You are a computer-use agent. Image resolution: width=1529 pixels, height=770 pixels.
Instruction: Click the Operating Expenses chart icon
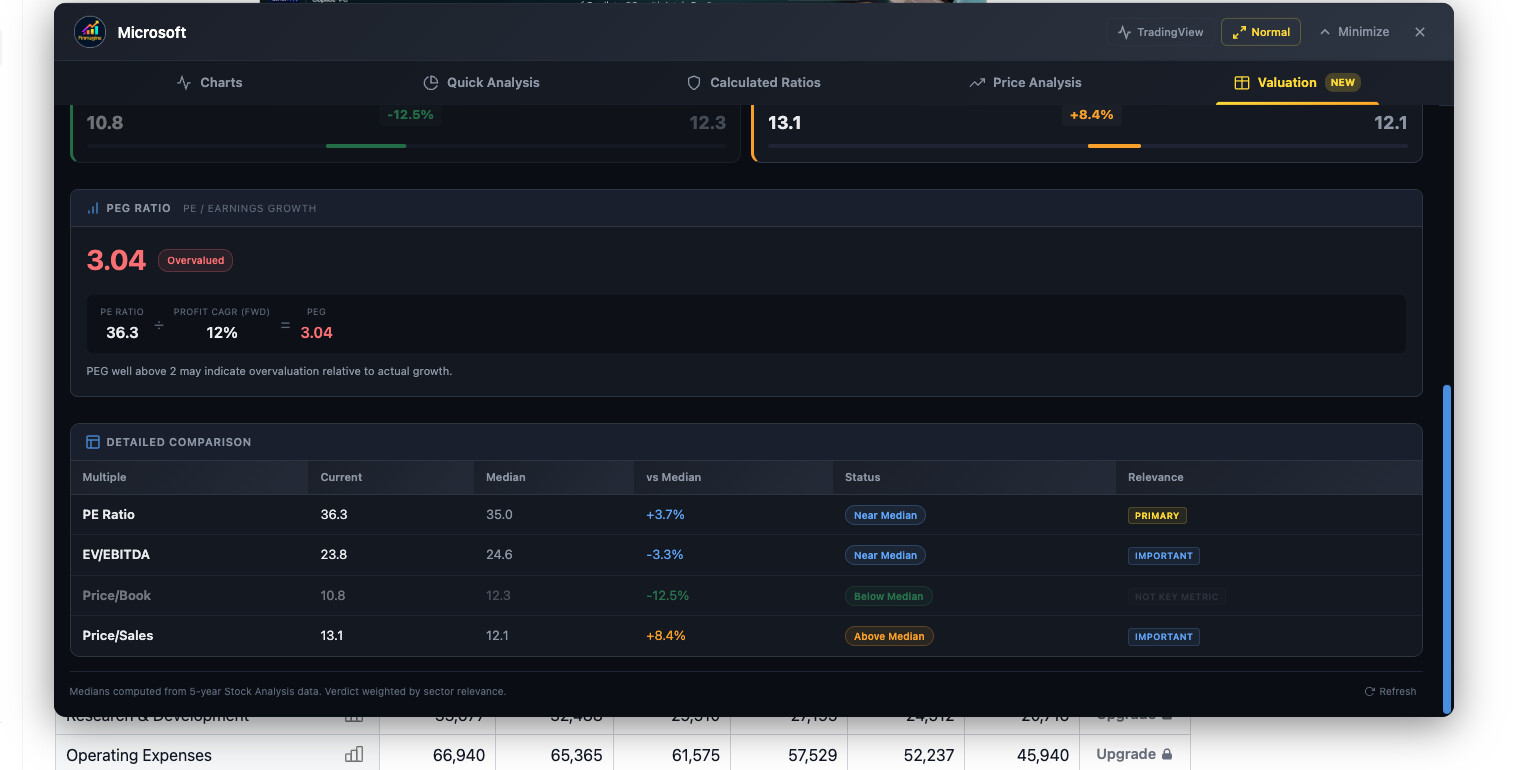tap(353, 755)
